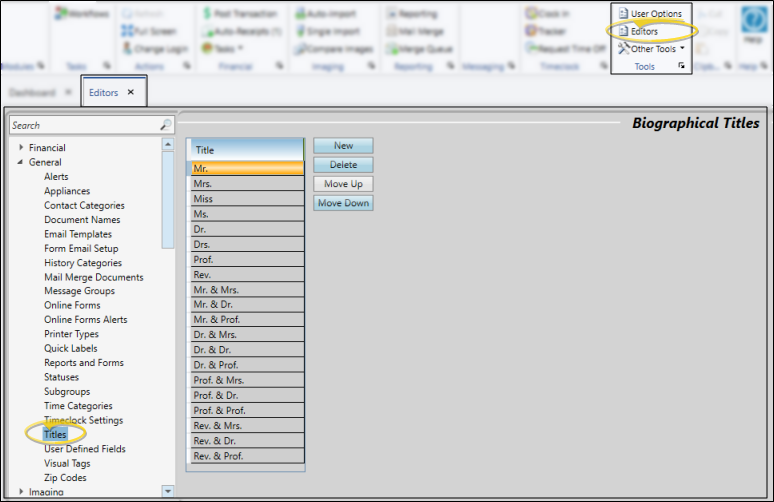Click the Search input field
This screenshot has height=502, width=774.
click(x=84, y=125)
